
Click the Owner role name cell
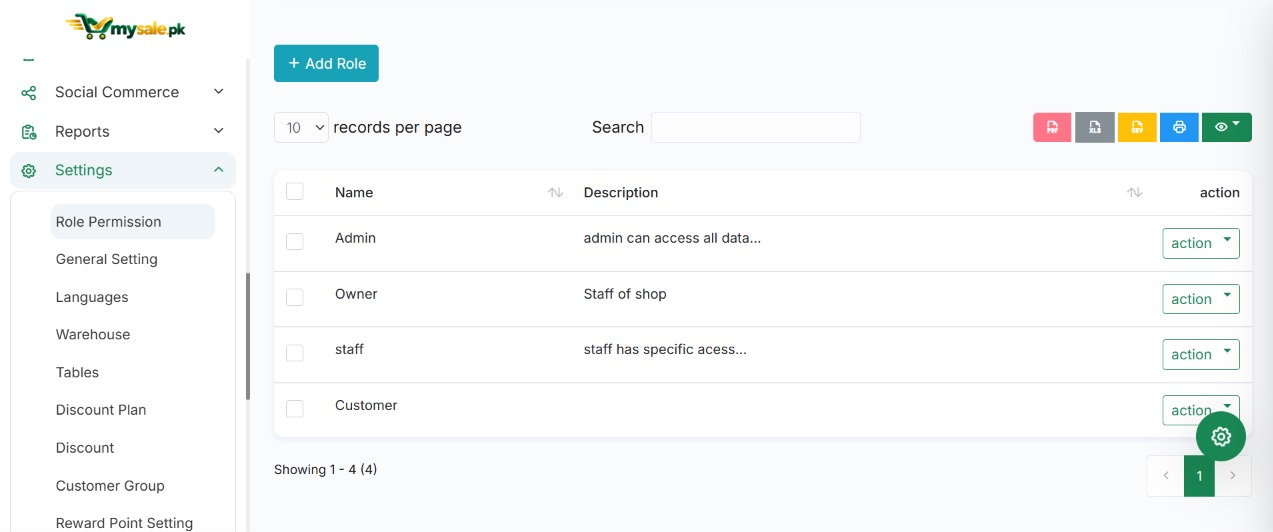tap(356, 294)
